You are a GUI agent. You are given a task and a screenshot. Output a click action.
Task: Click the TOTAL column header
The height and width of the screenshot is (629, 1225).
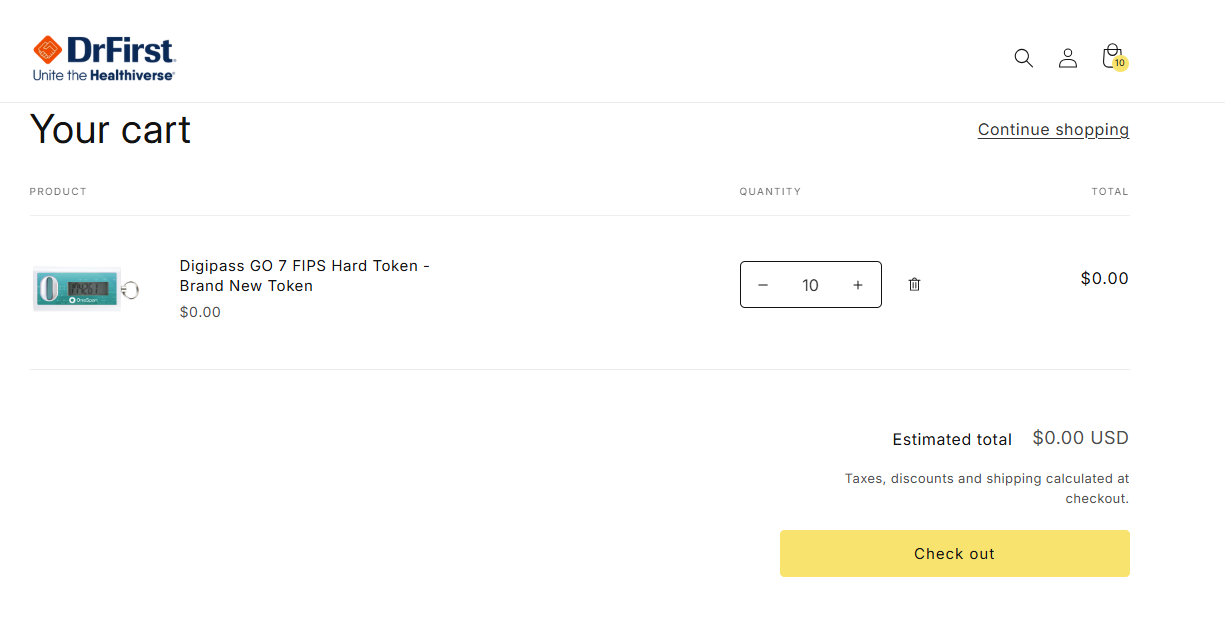click(1109, 192)
